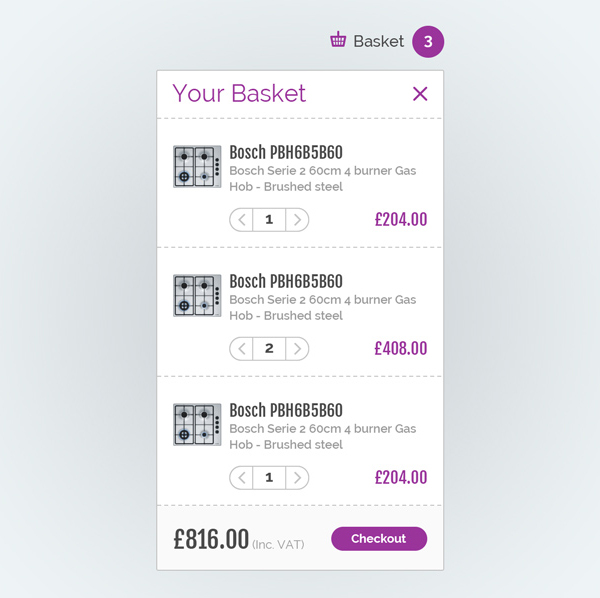600x598 pixels.
Task: Increase quantity of the second basket item
Action: (297, 349)
